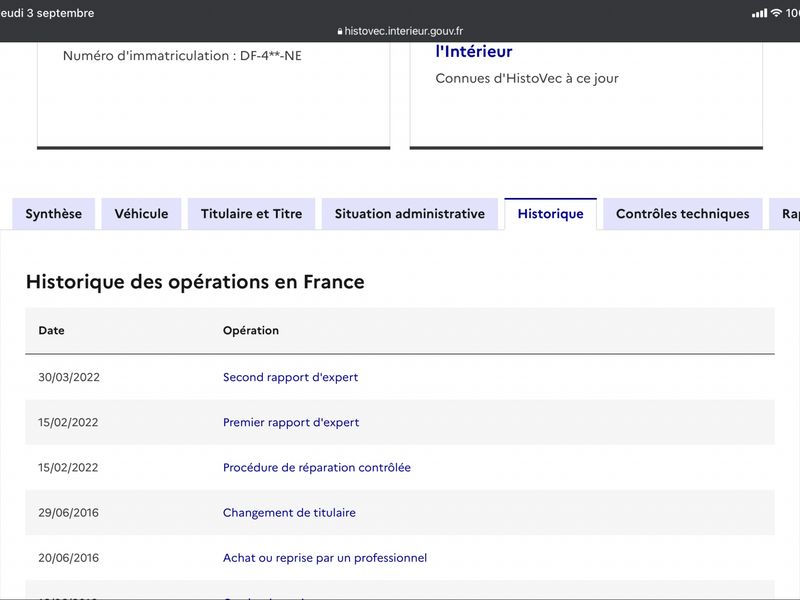Open the partially visible Rap tab
800x600 pixels.
(786, 214)
